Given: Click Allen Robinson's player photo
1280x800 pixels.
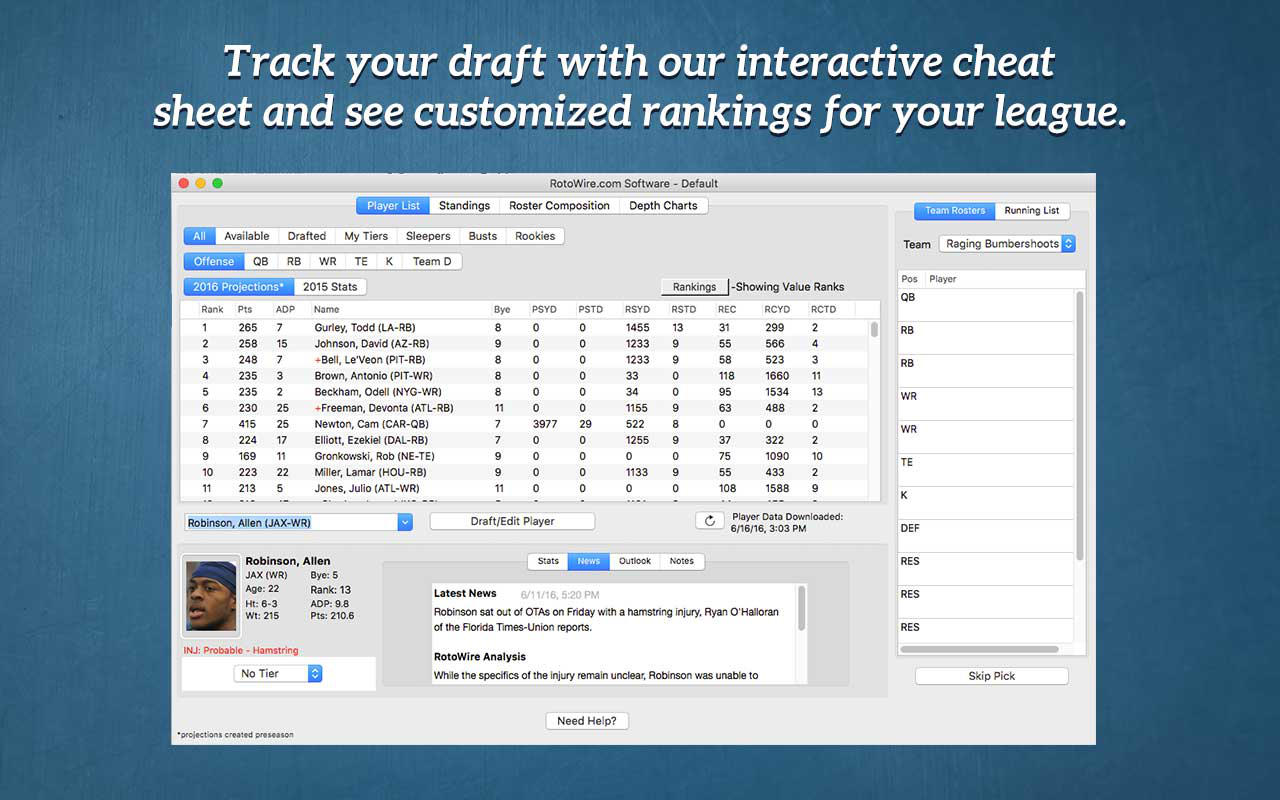Looking at the screenshot, I should pyautogui.click(x=211, y=595).
